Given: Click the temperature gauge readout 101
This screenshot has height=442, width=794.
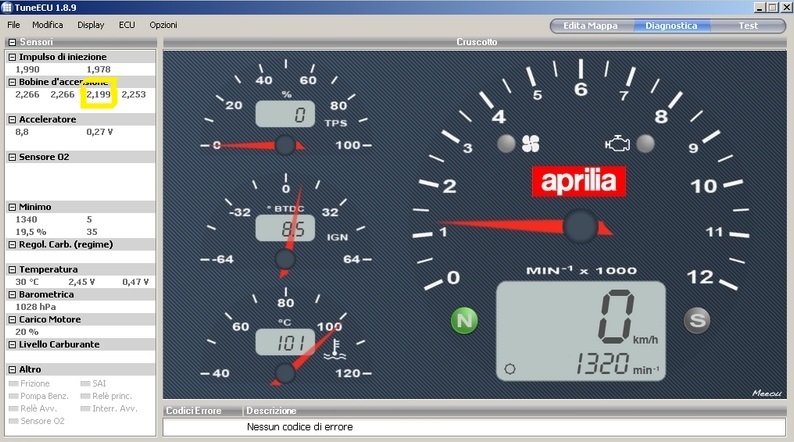Looking at the screenshot, I should [x=285, y=342].
